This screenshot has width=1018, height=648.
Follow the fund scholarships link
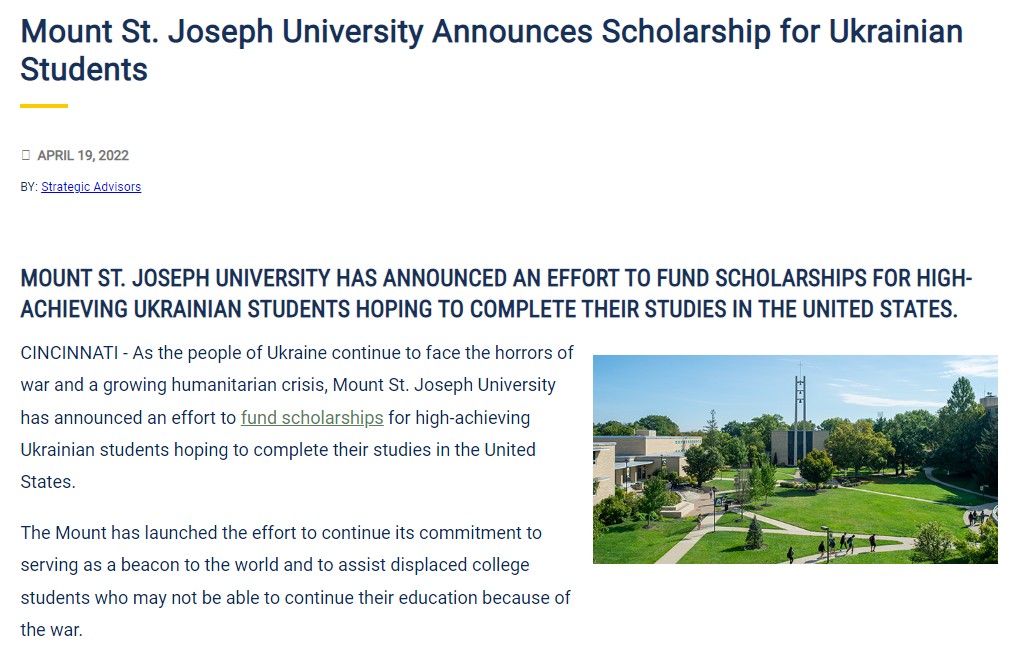312,417
